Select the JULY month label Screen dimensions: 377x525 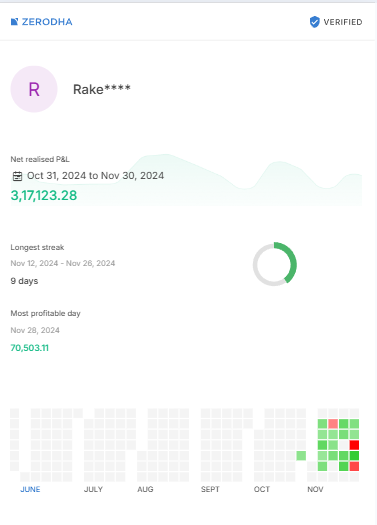point(93,489)
